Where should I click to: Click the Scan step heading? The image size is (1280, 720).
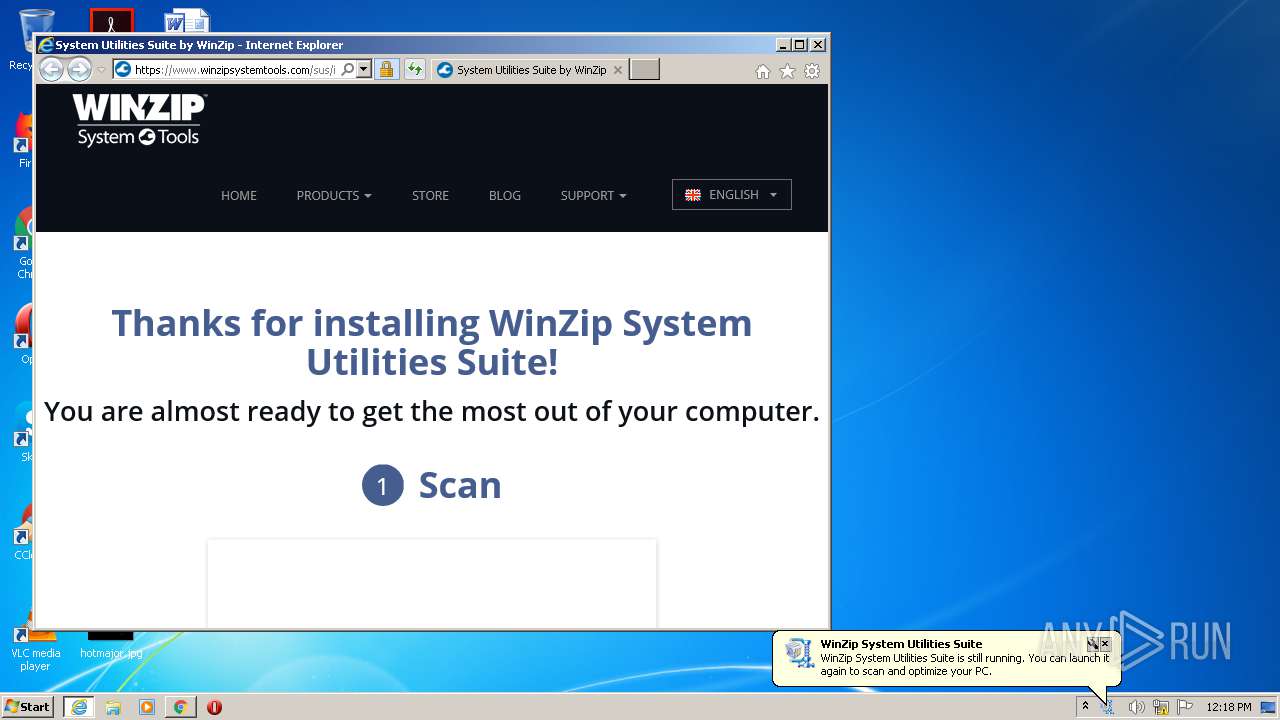pos(460,485)
